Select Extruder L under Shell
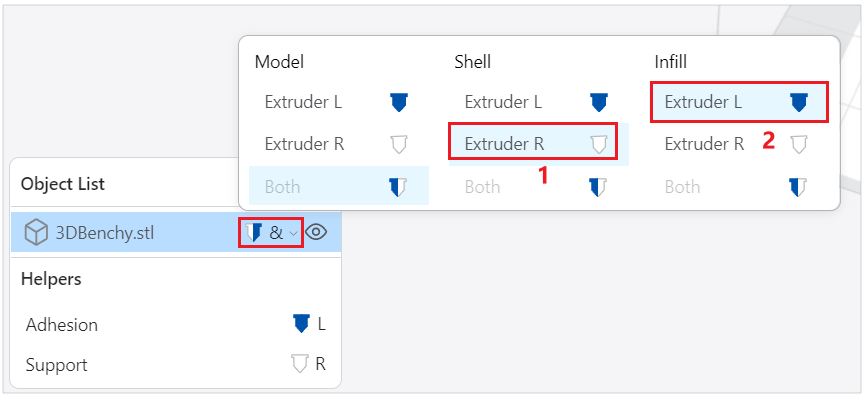 click(538, 102)
